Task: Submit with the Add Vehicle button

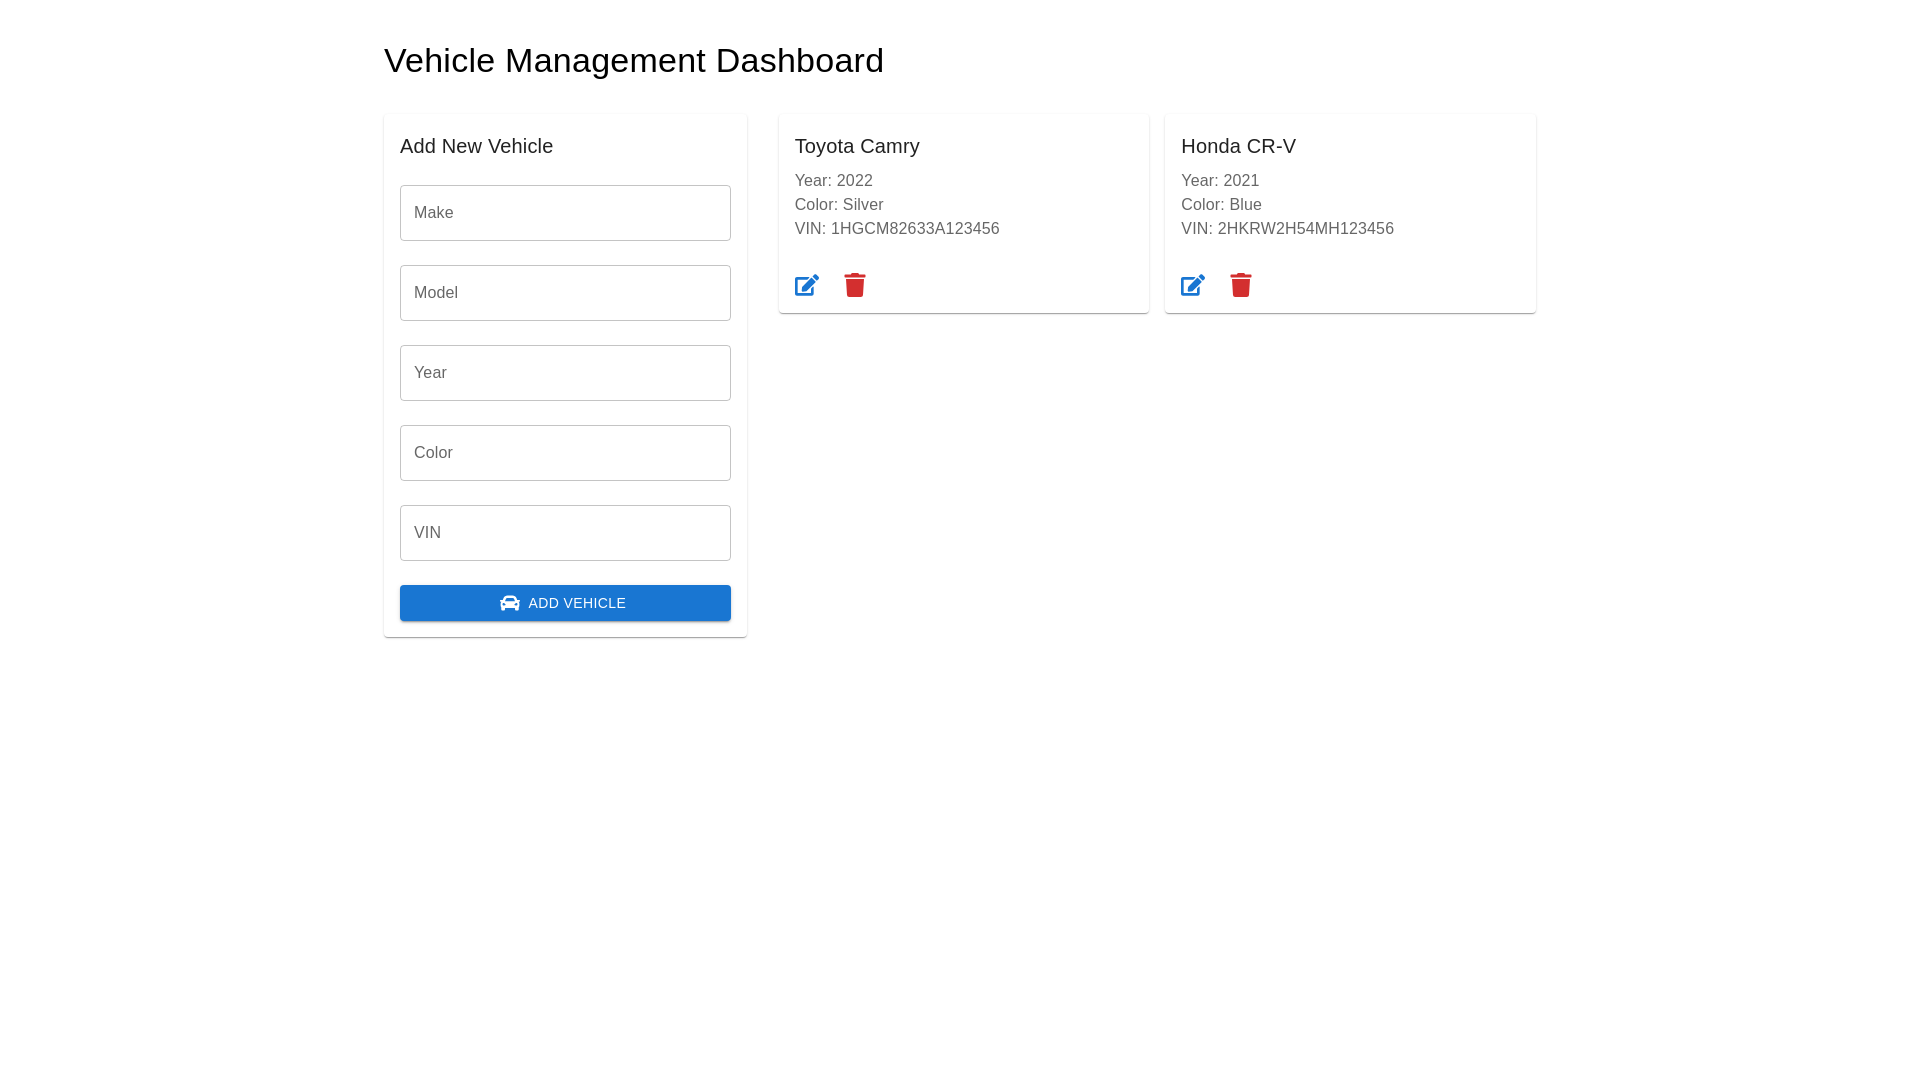Action: coord(565,603)
